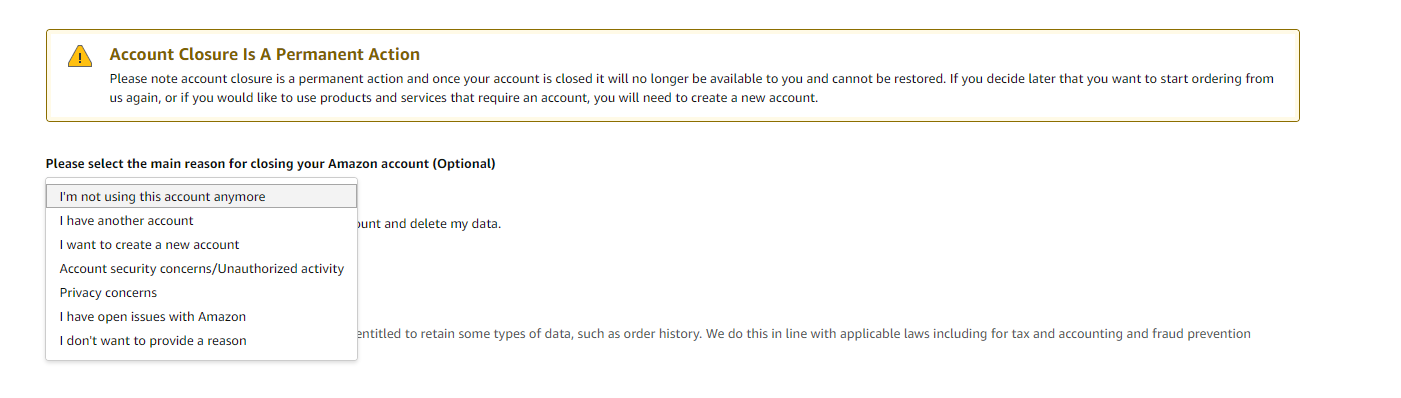Pick "I don't want to provide a reason"
This screenshot has width=1401, height=398.
[202, 341]
